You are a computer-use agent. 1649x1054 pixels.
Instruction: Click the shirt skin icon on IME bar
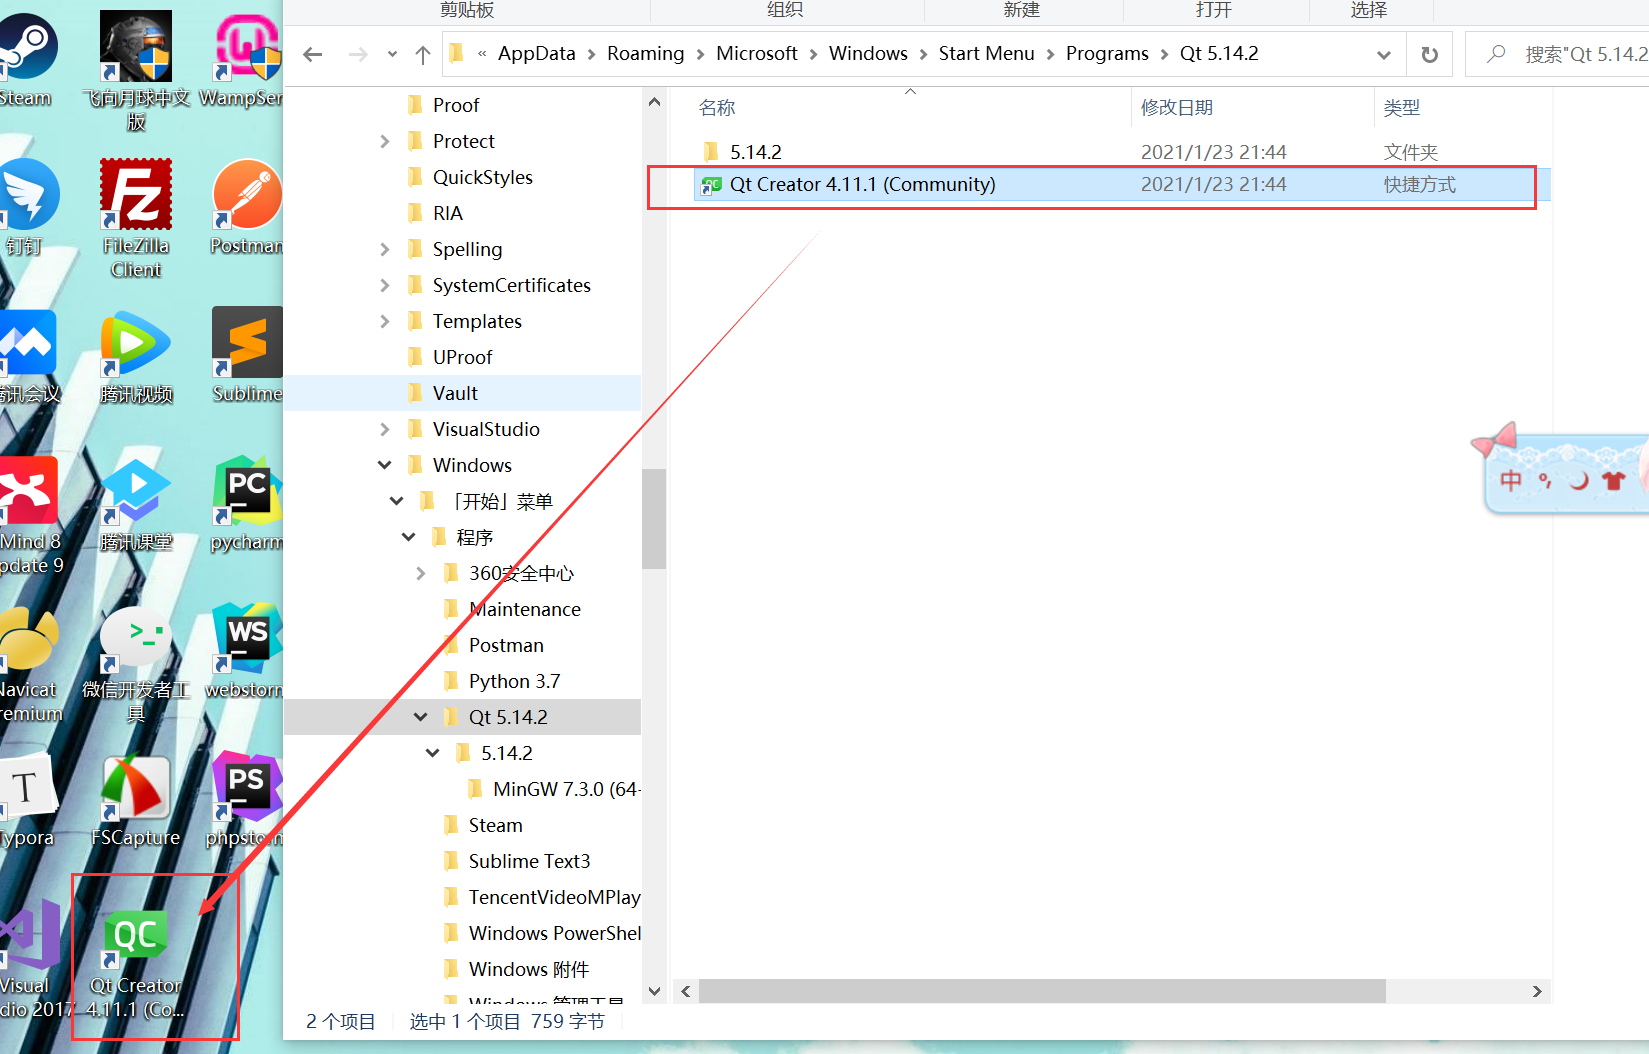pos(1613,481)
